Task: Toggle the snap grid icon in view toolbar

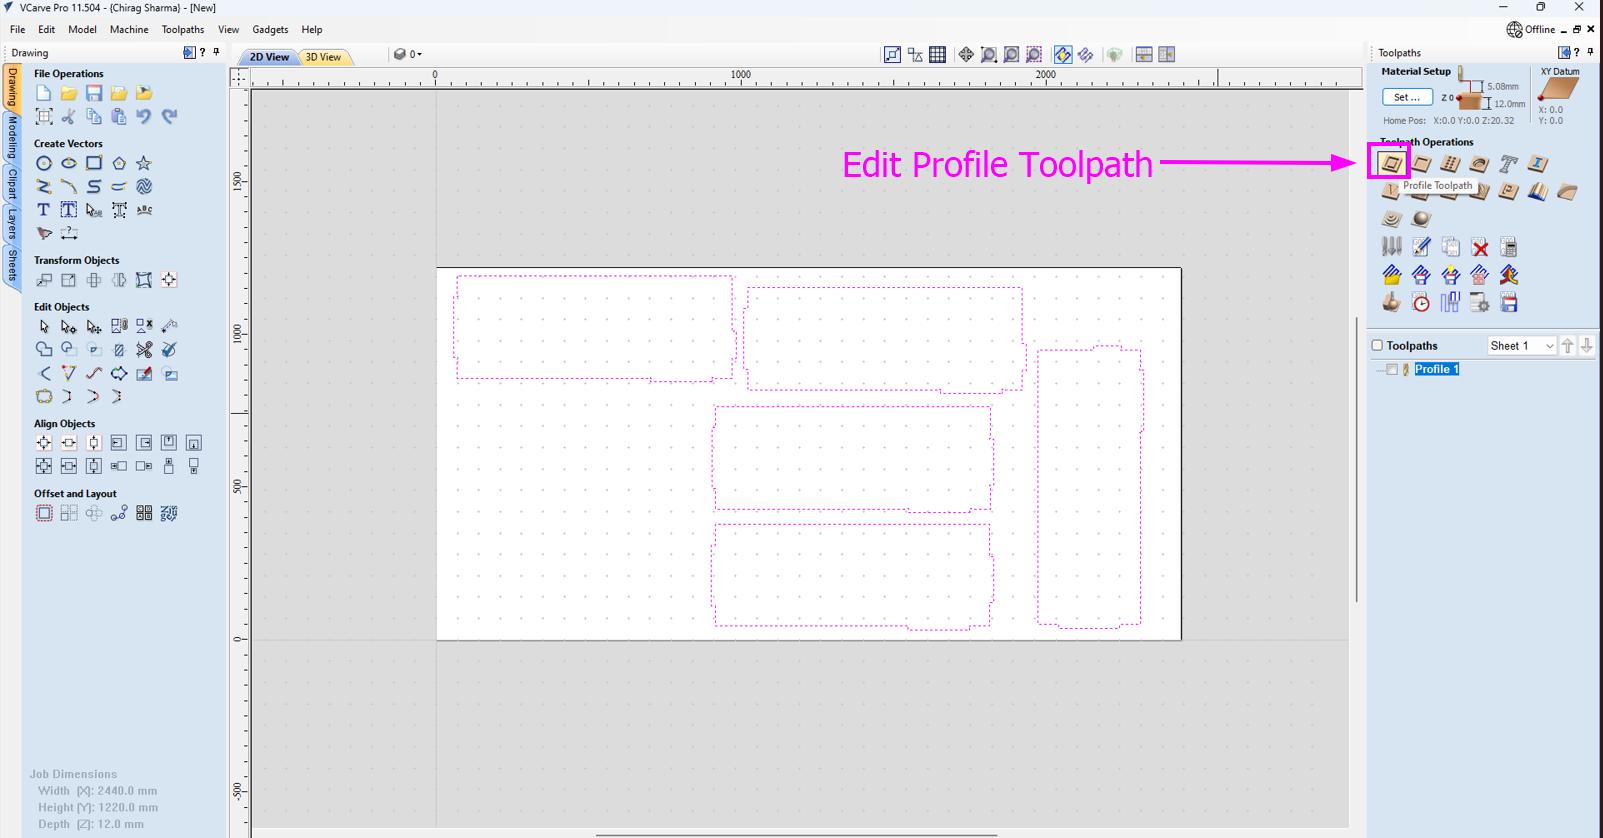Action: click(937, 55)
